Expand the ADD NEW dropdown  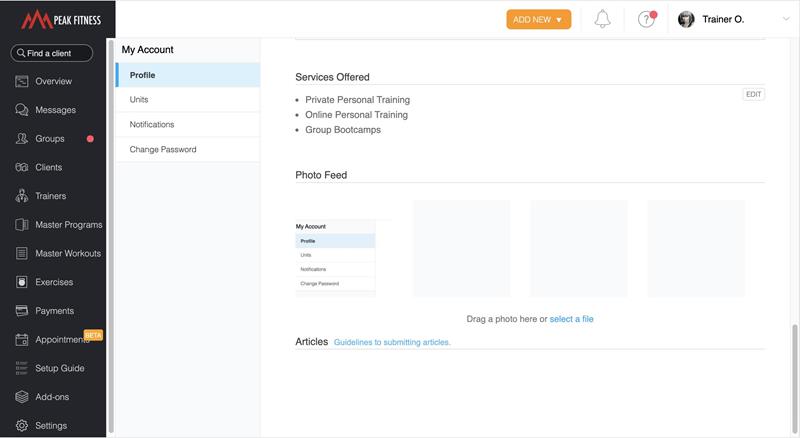point(538,19)
